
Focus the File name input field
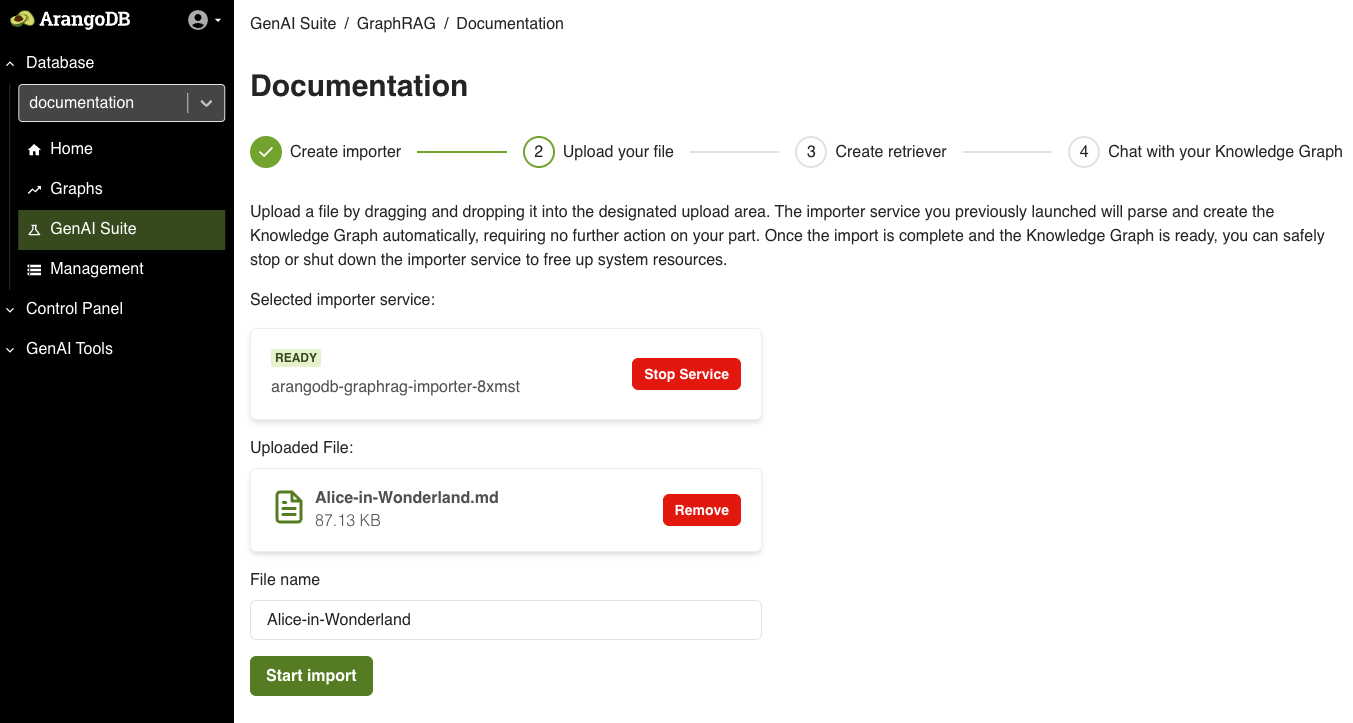[506, 620]
